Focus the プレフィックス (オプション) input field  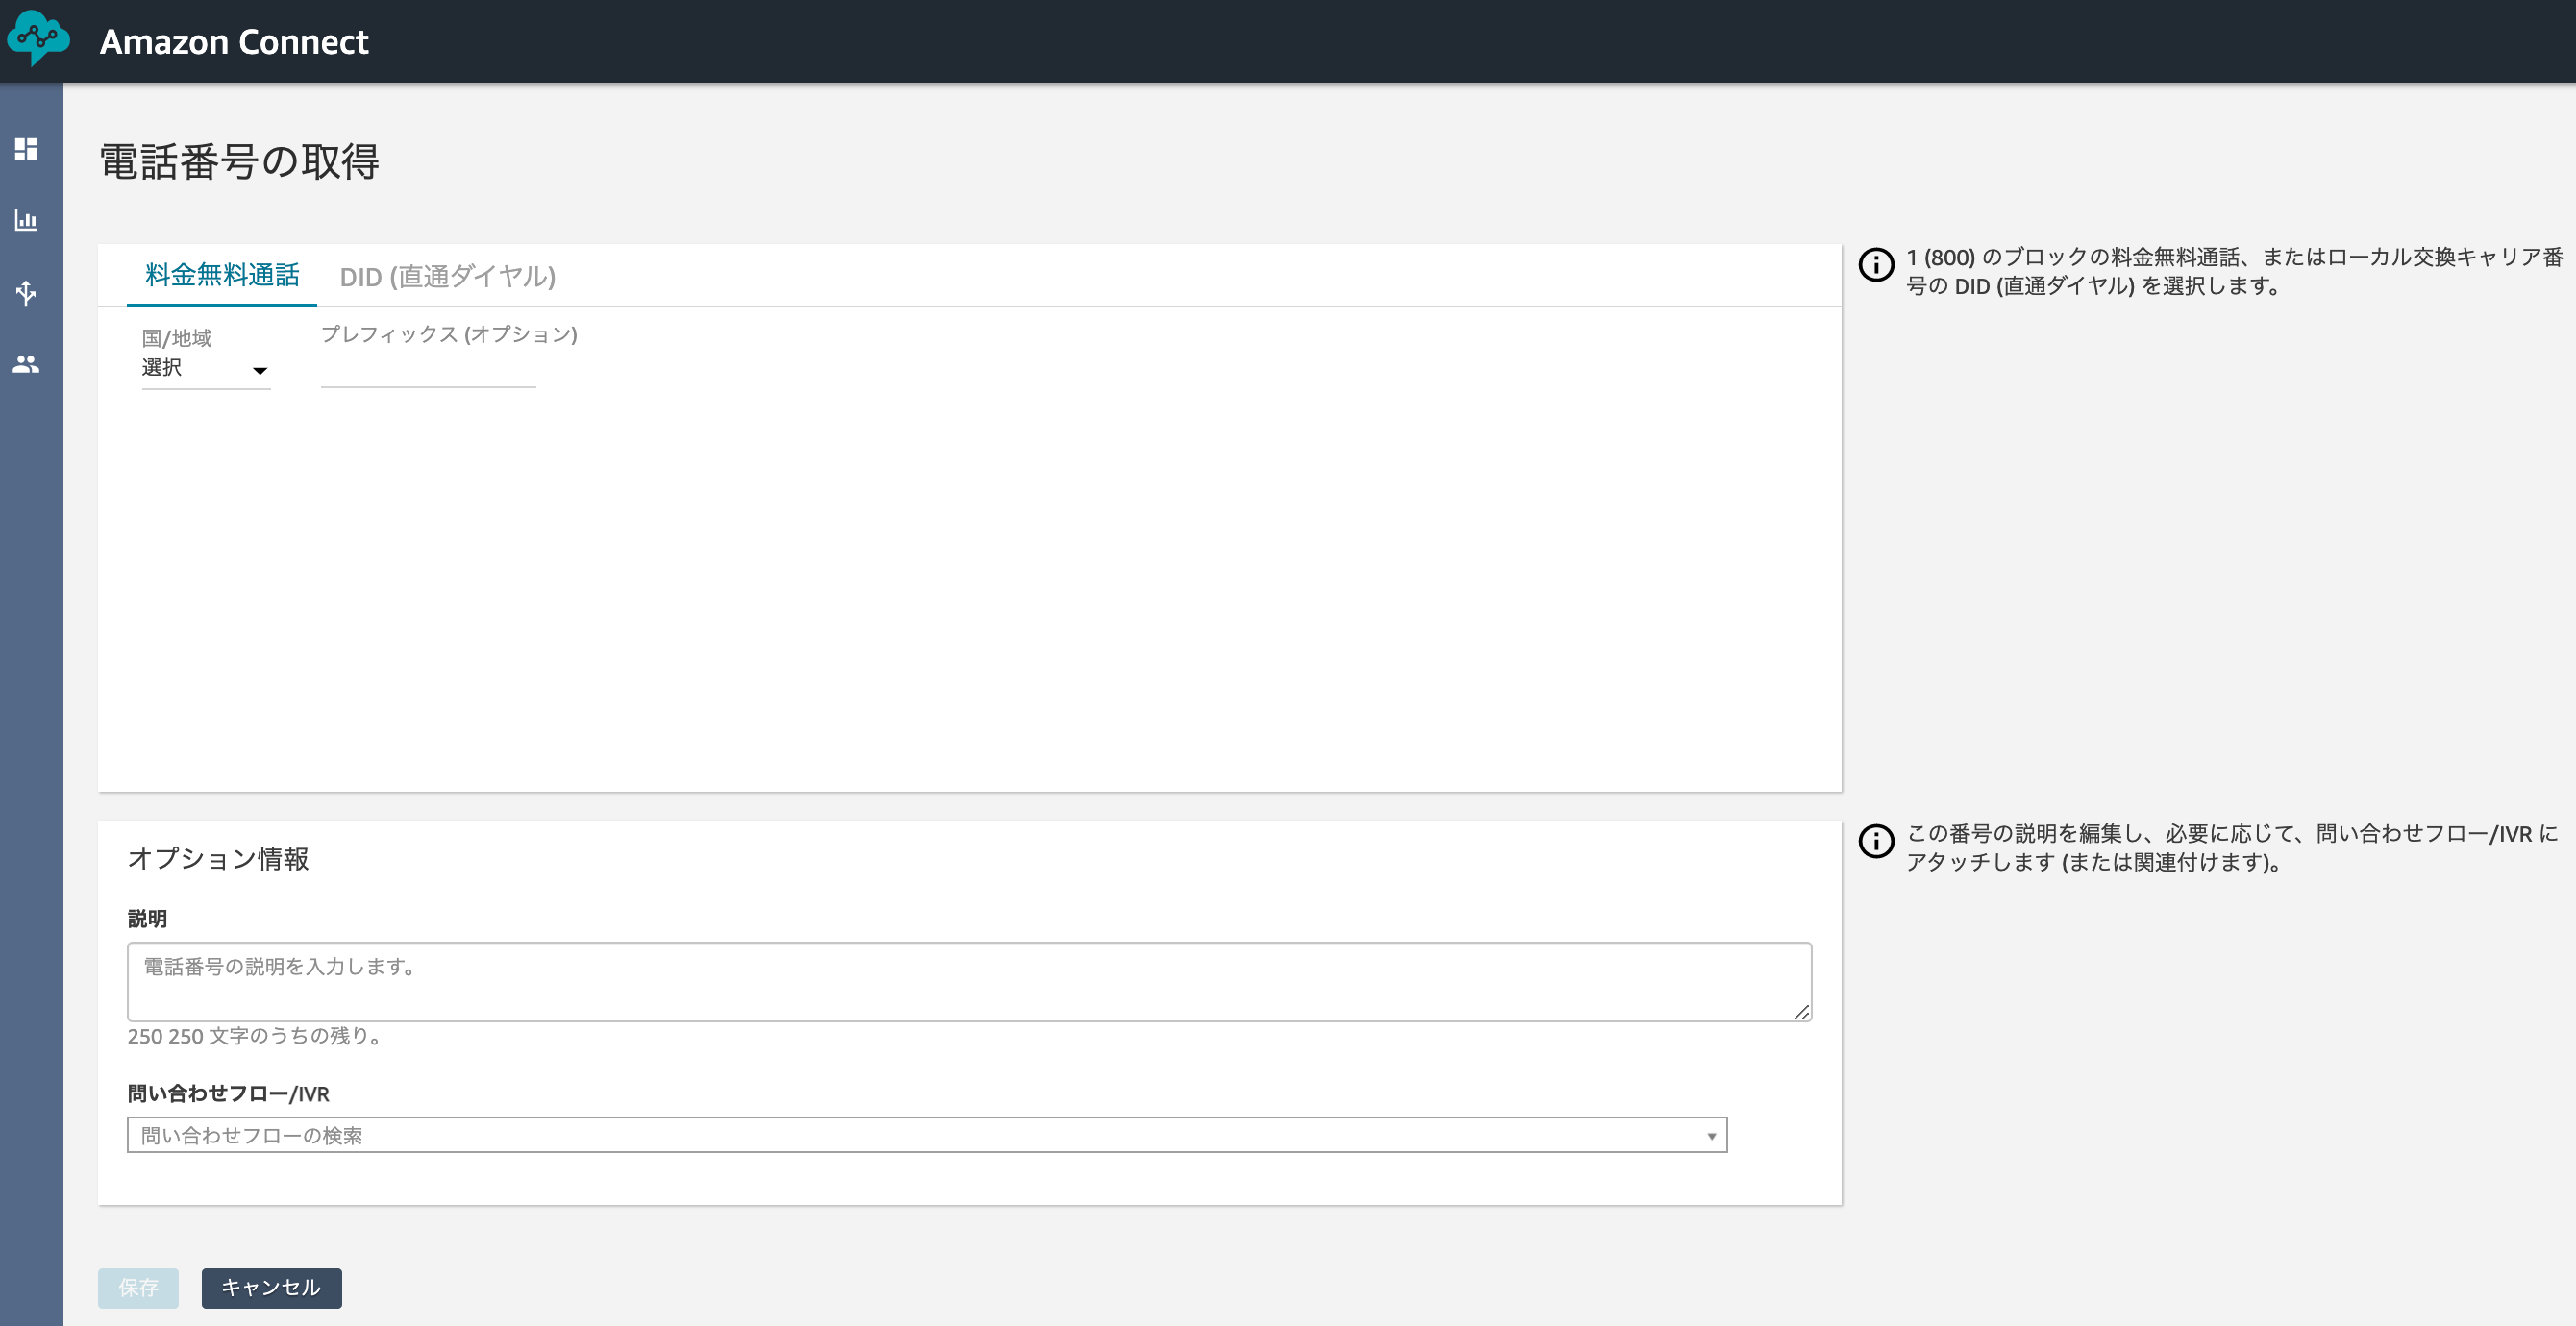[x=428, y=370]
